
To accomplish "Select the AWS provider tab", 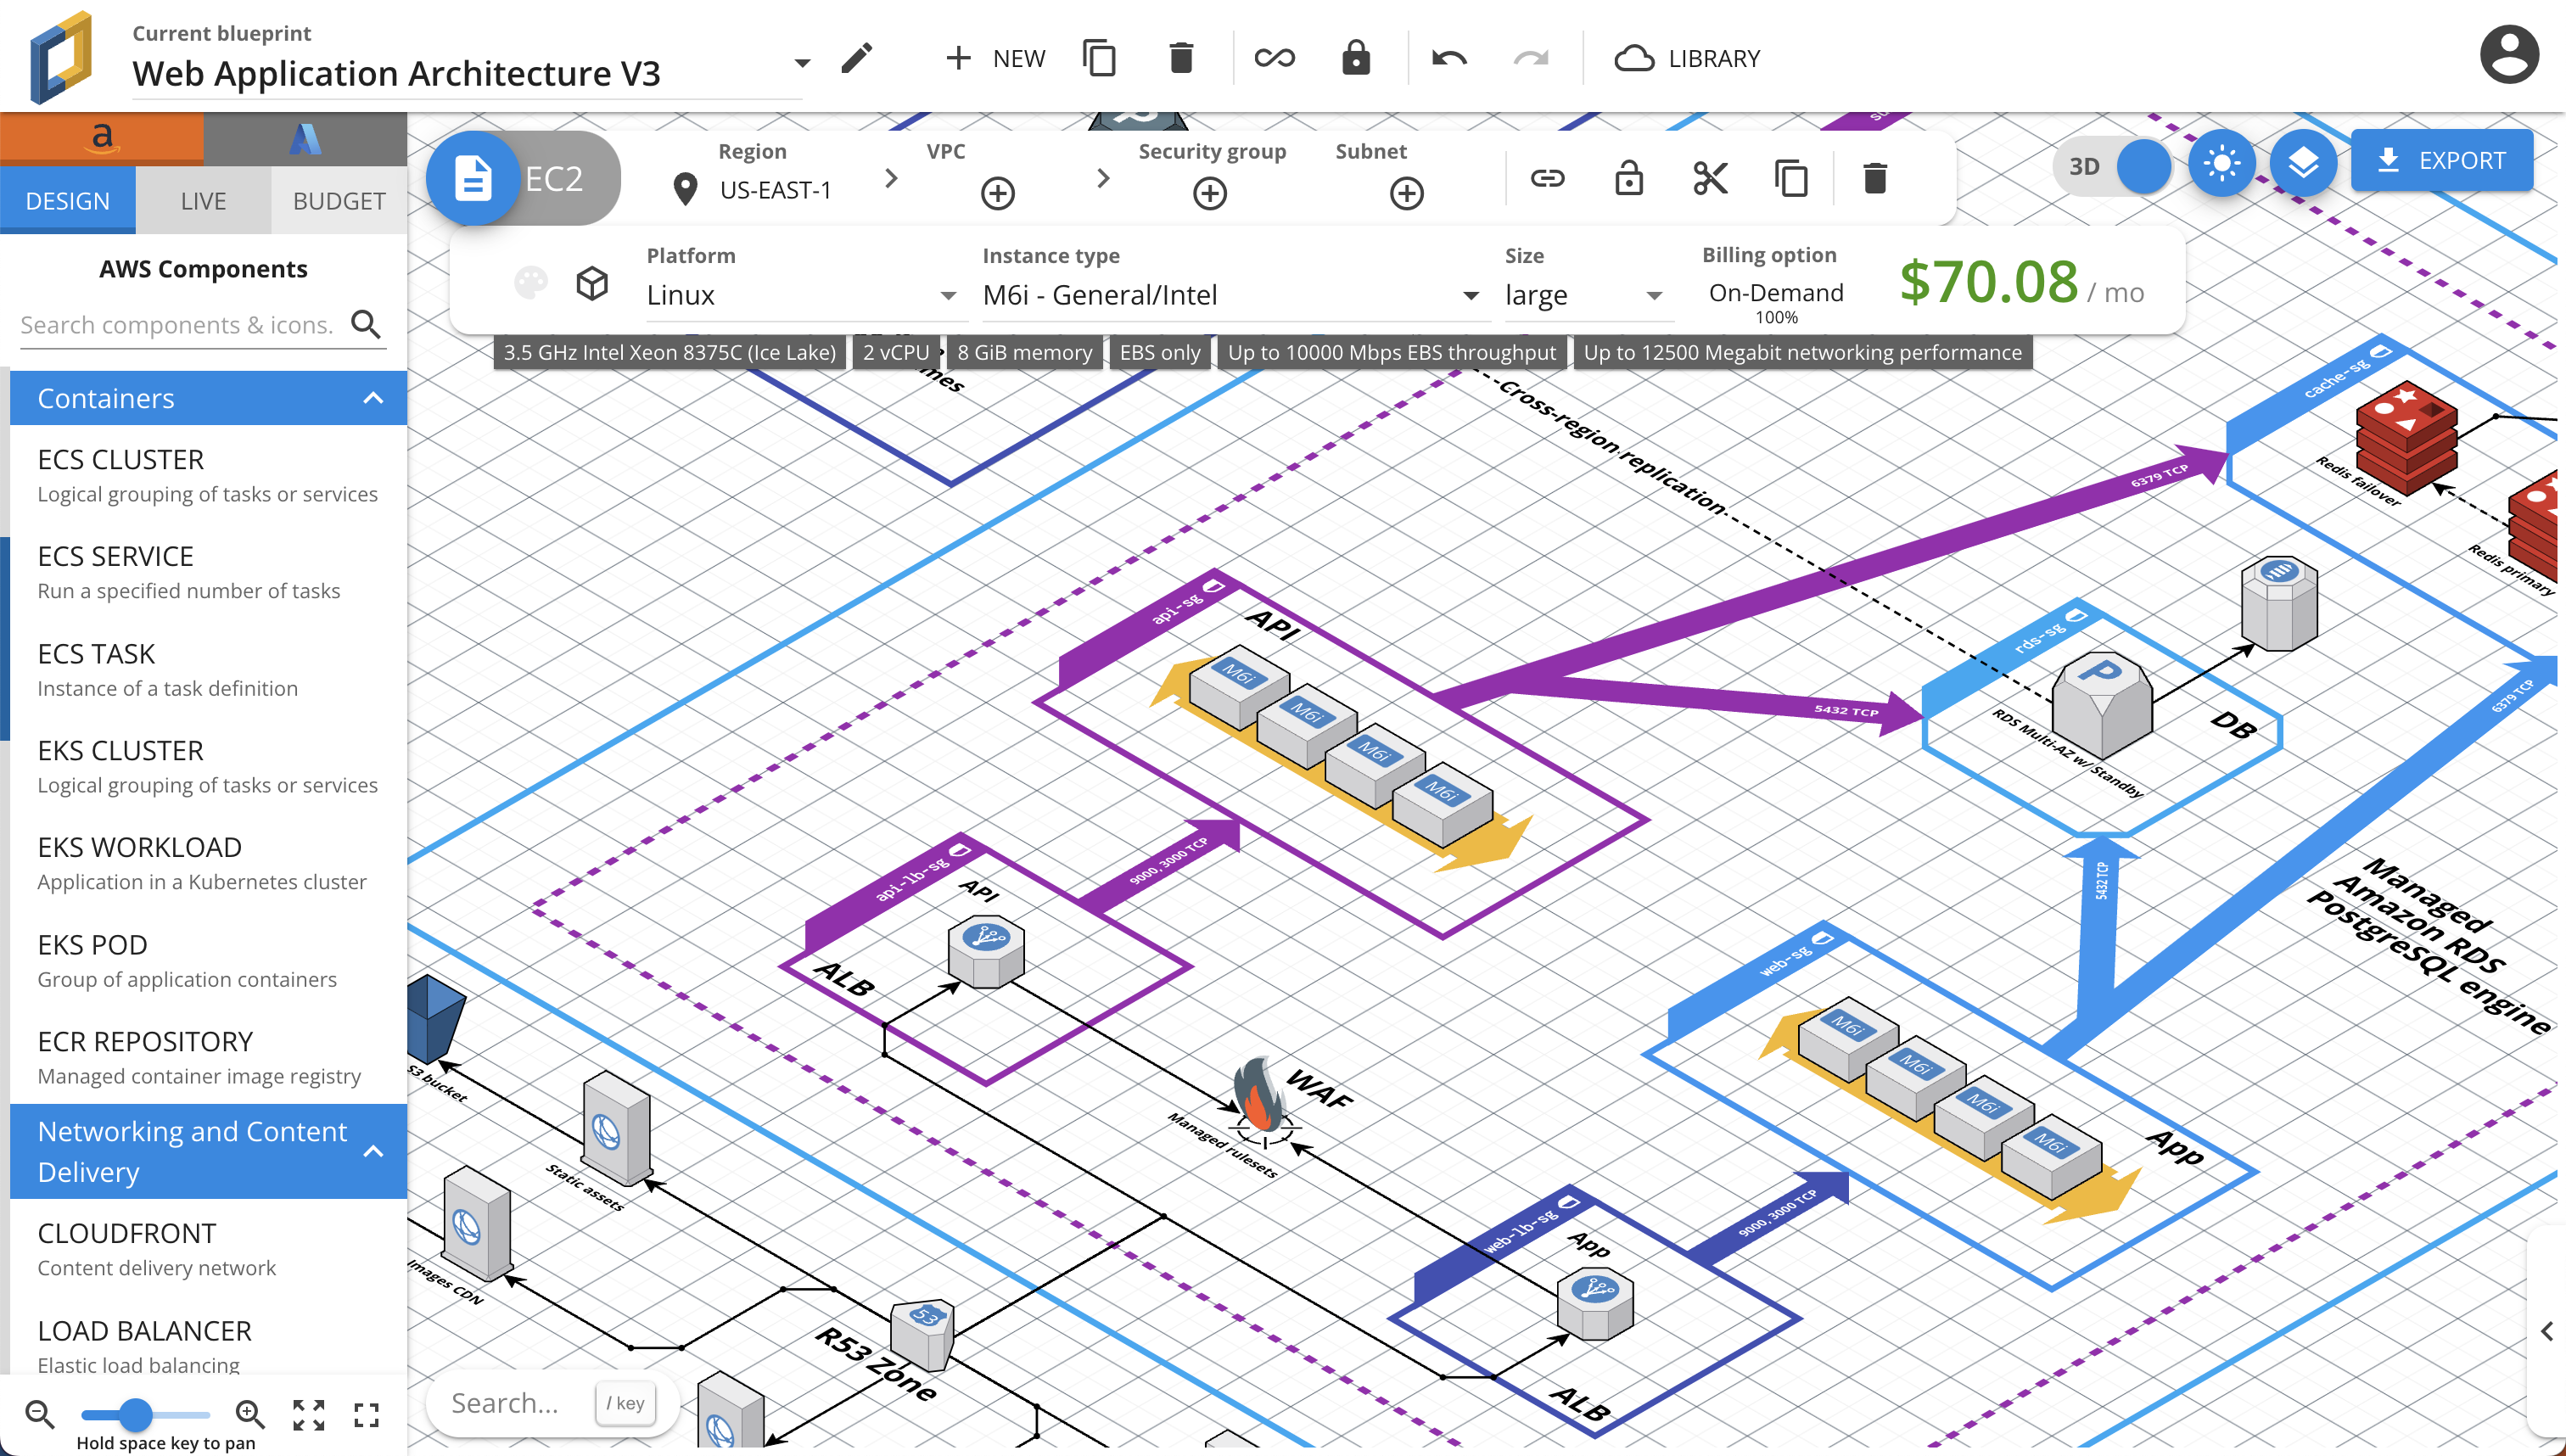I will point(102,138).
